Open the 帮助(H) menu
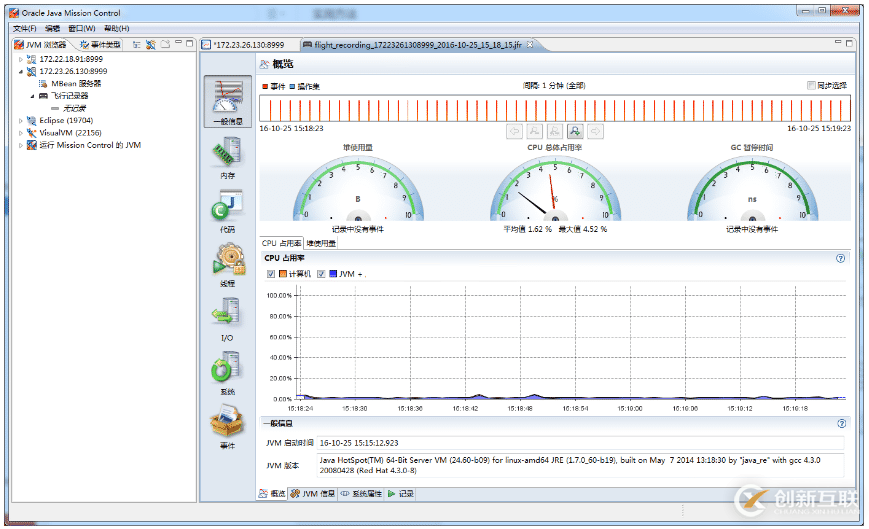The height and width of the screenshot is (529, 869). coord(116,28)
